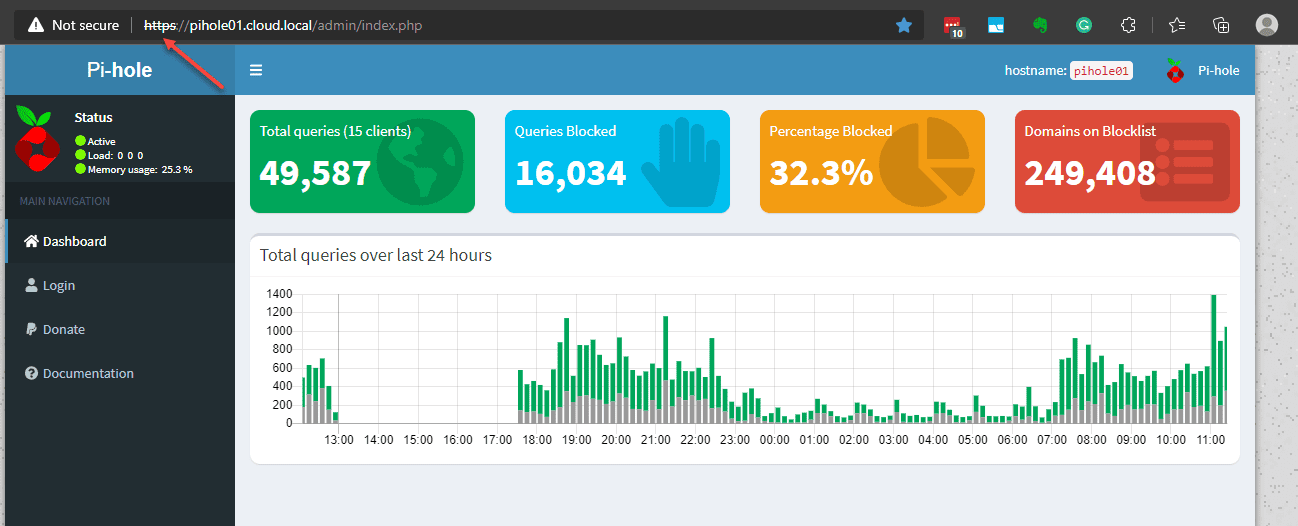Click the URL in the address bar

283,25
